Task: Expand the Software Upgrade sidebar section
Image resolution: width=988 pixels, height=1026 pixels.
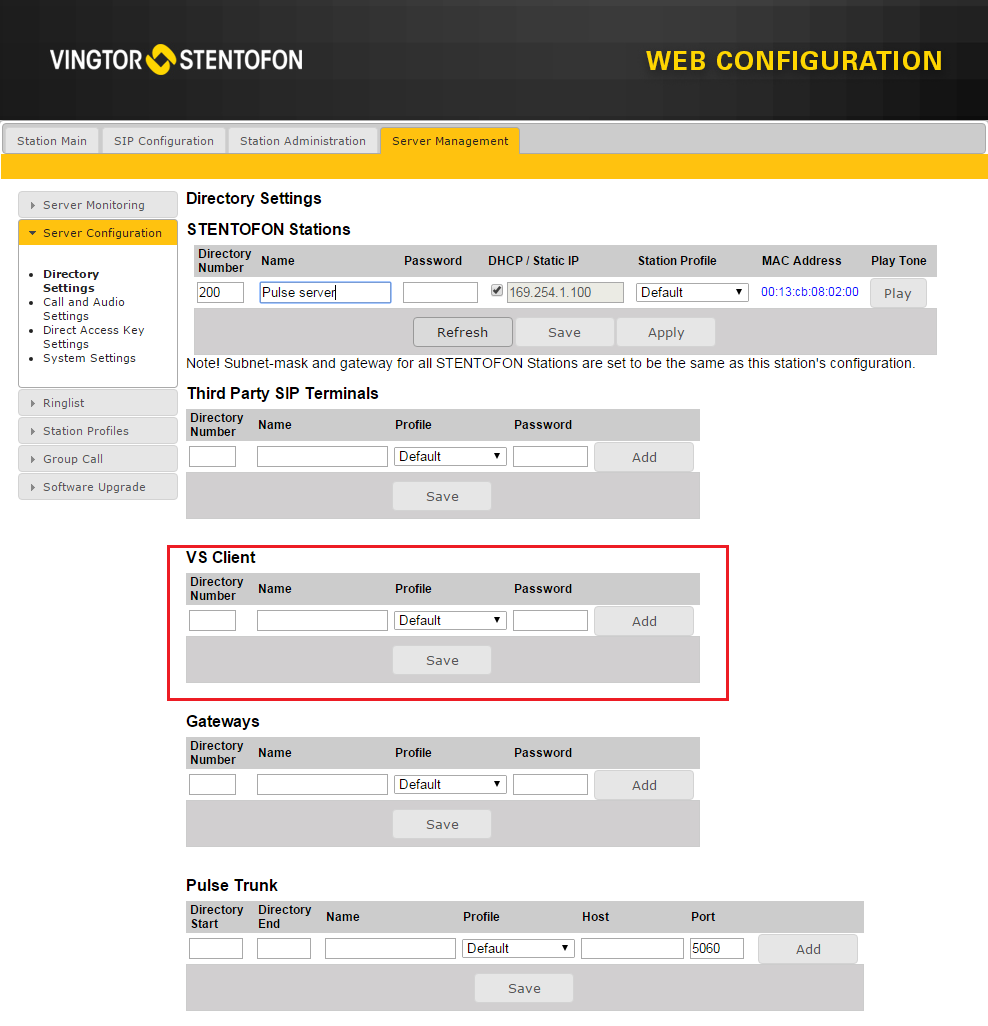Action: [97, 487]
